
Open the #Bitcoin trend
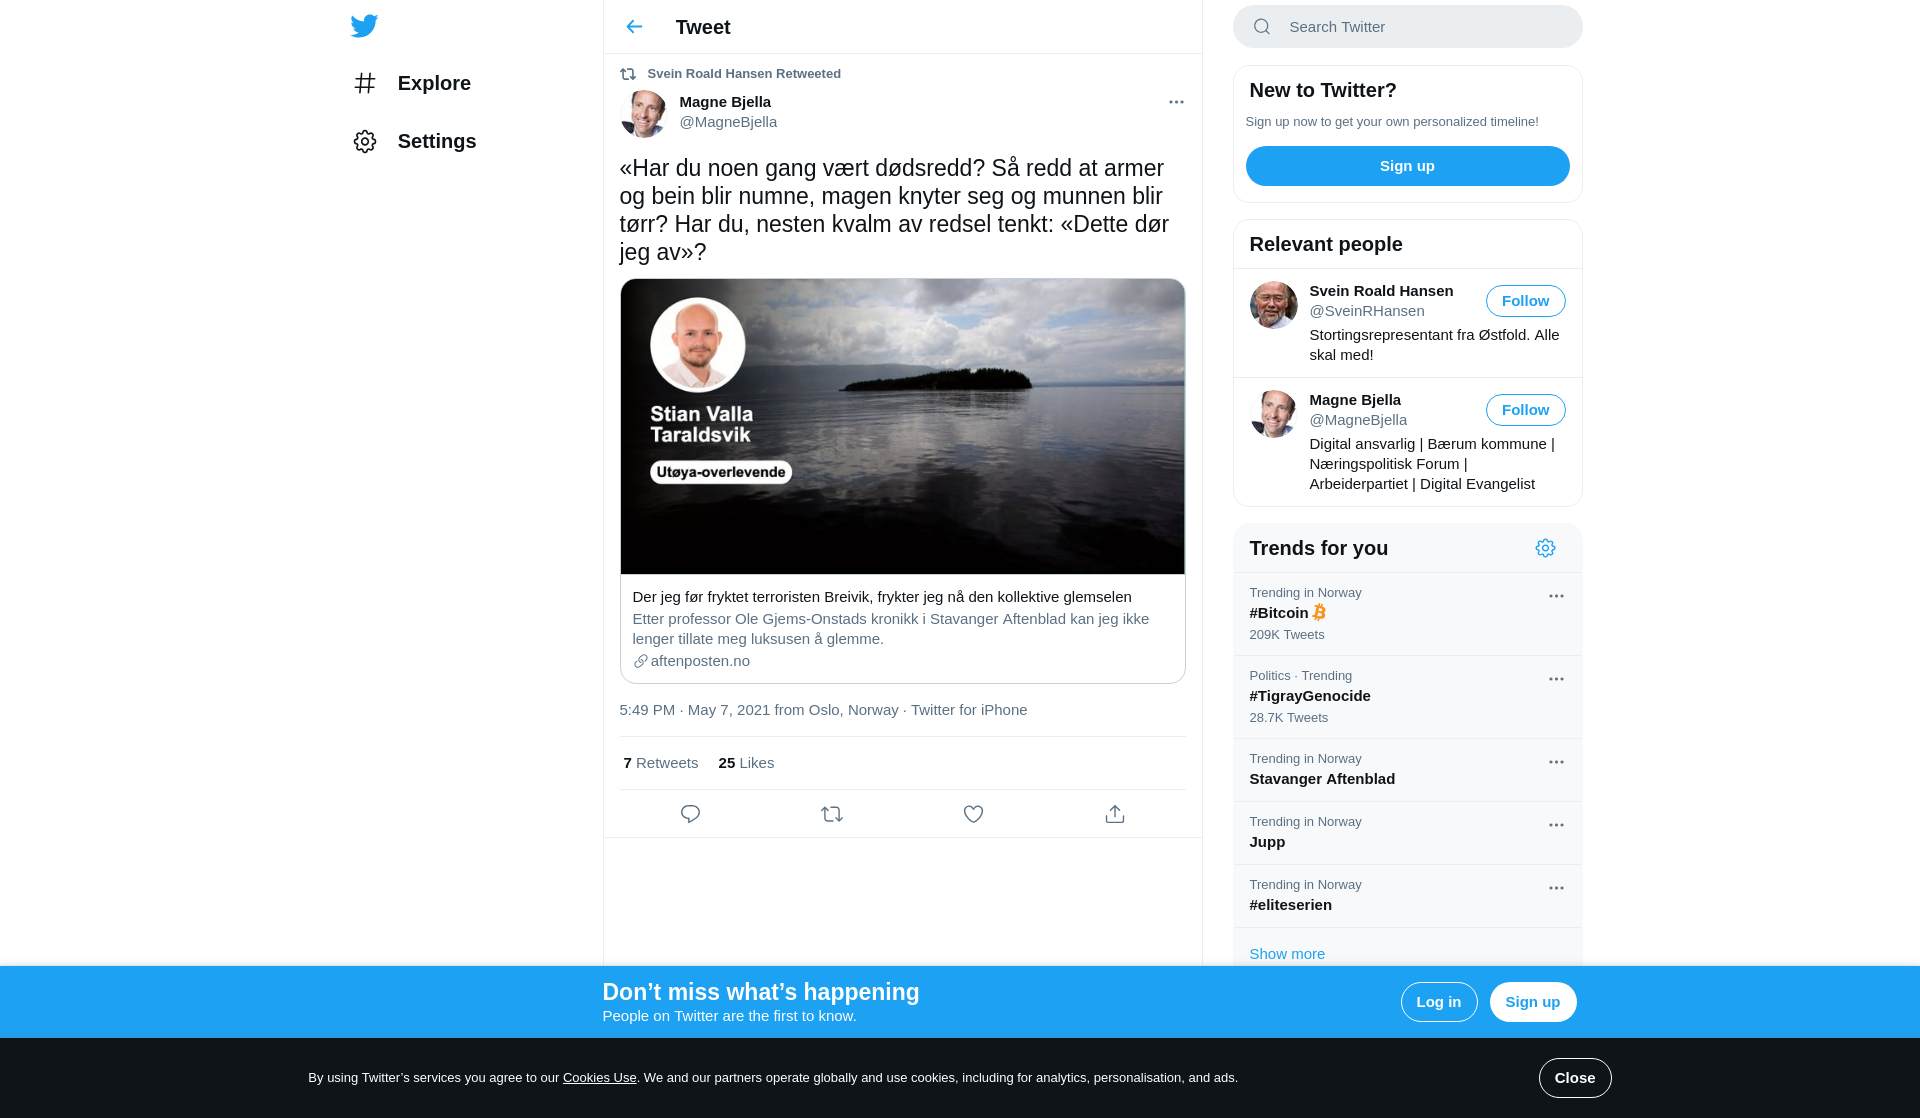point(1407,614)
